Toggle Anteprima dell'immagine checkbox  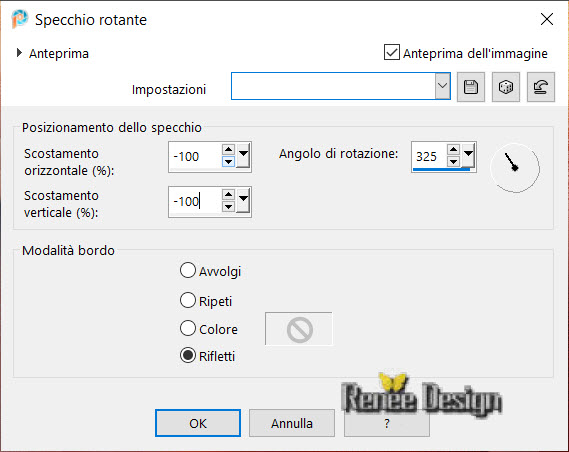[392, 52]
